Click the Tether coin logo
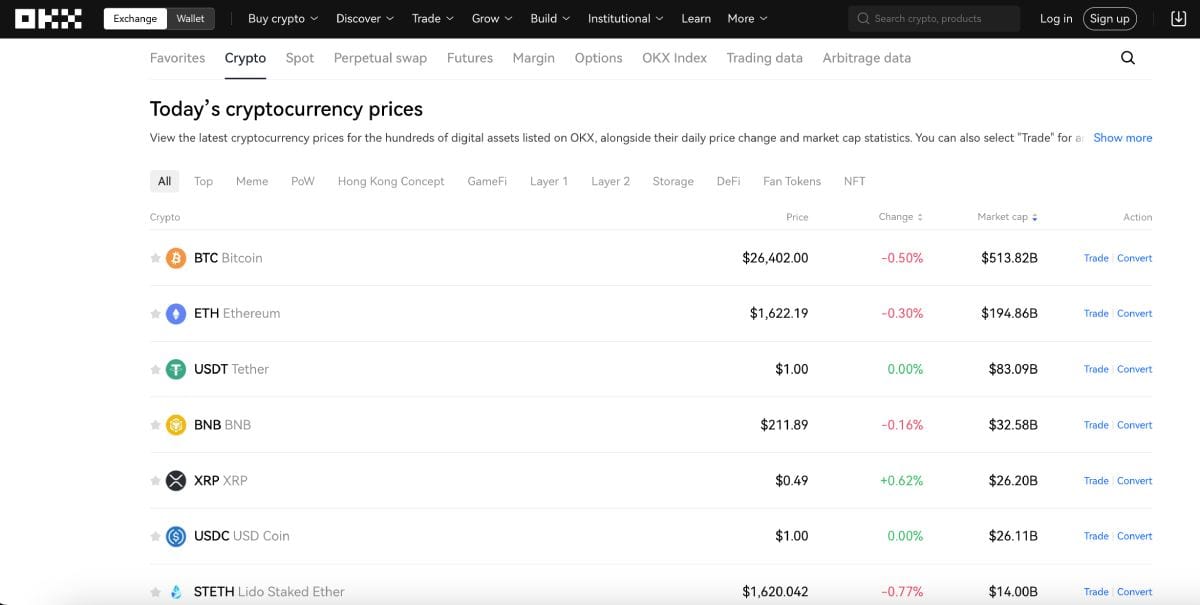1200x605 pixels. pos(176,369)
